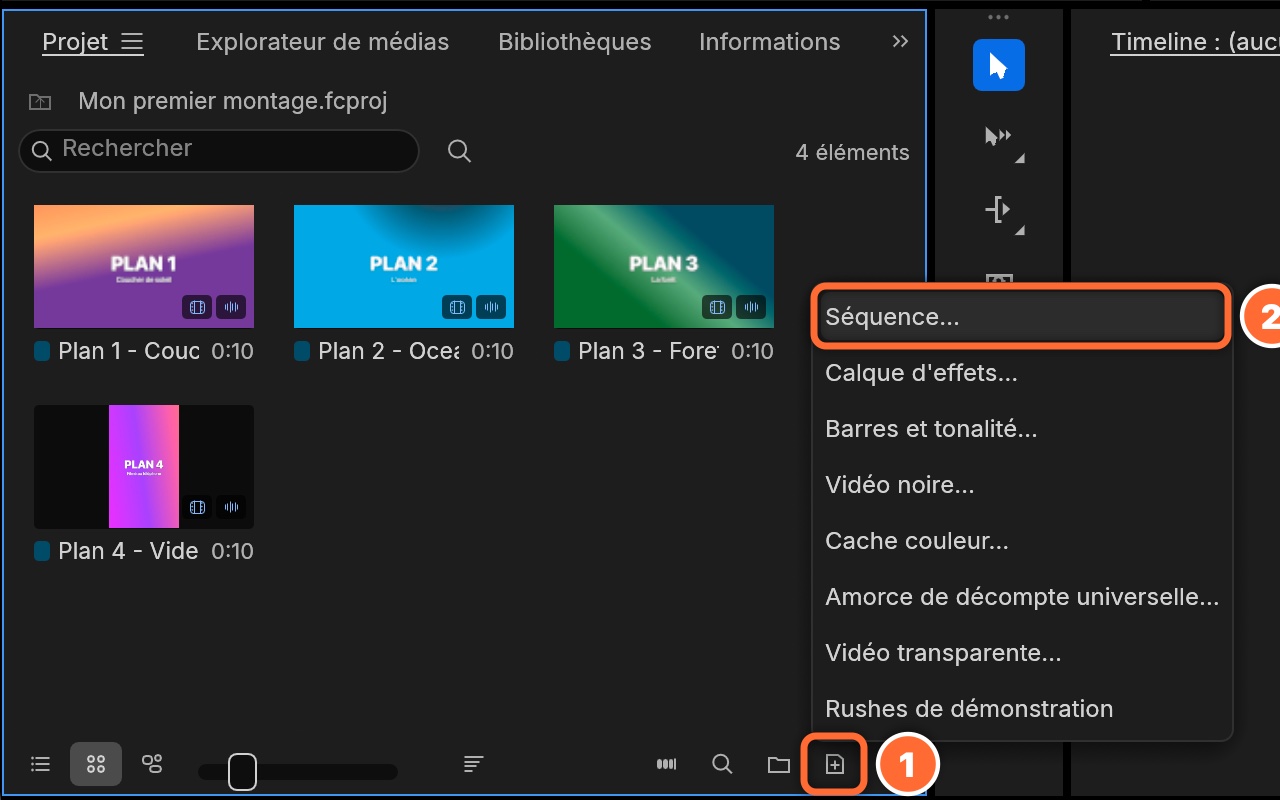
Task: Activate the Ripple Edit tool
Action: pos(999,210)
